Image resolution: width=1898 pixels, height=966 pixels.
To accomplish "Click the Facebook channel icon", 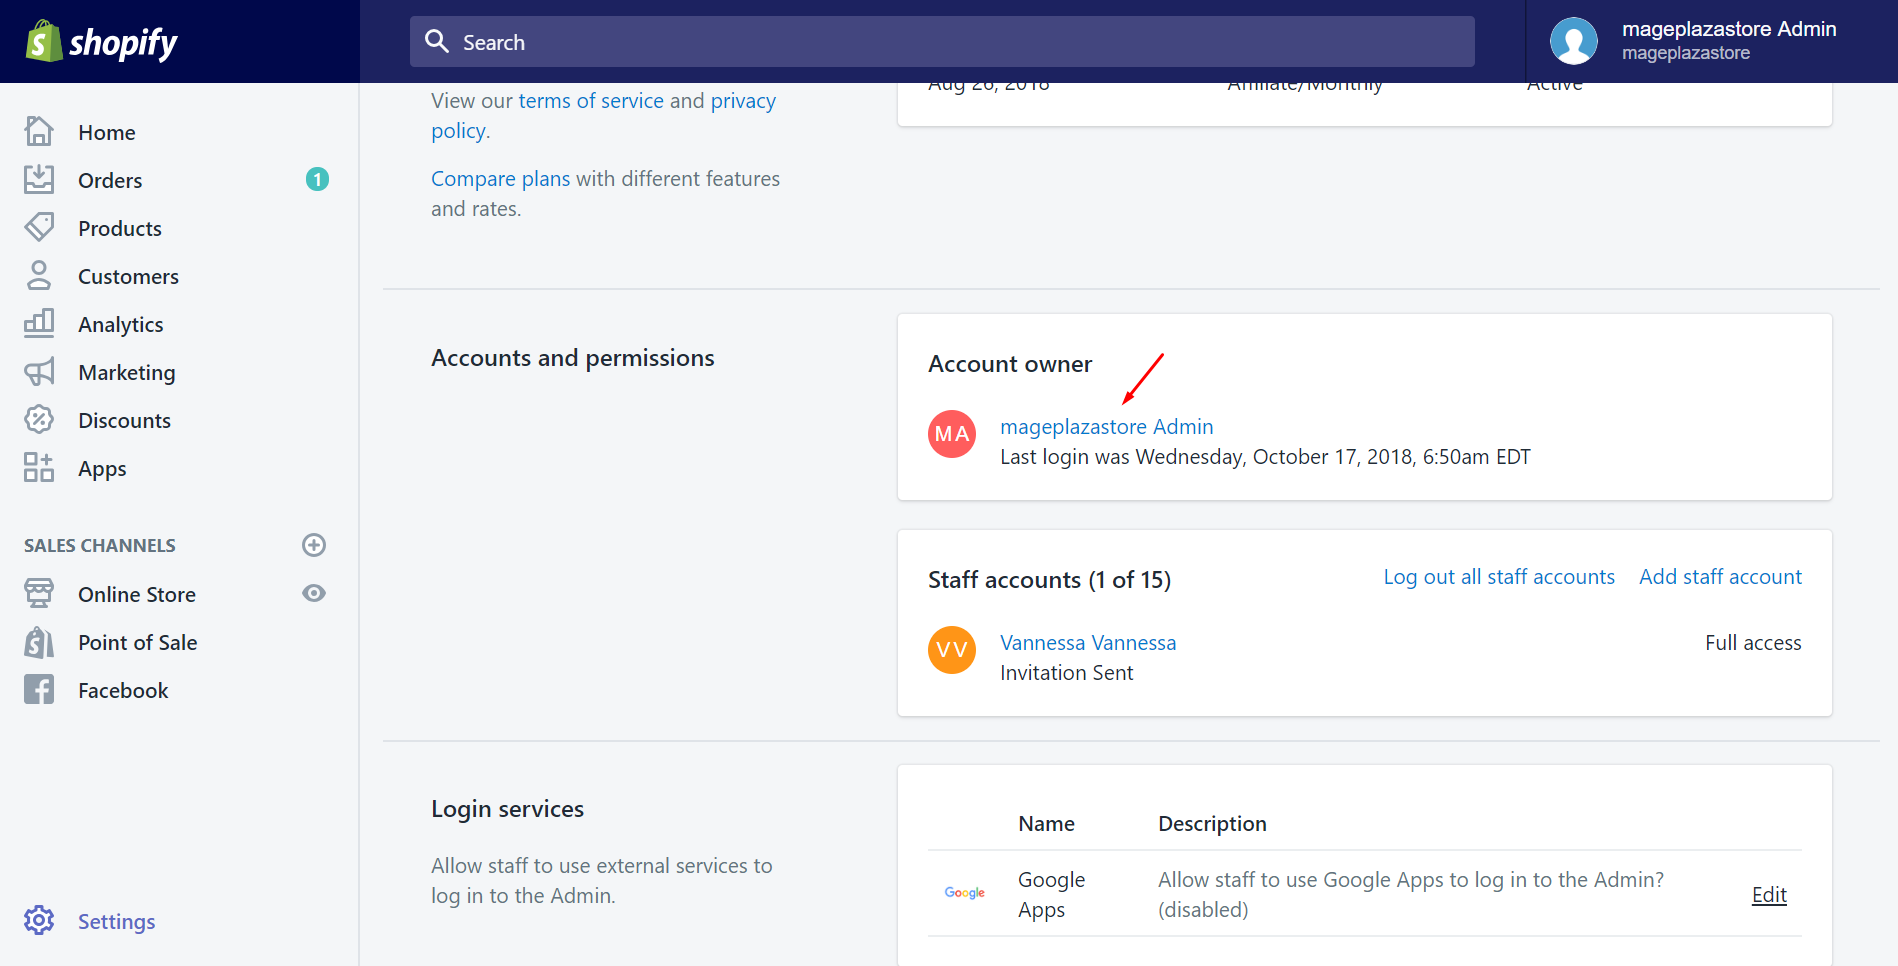I will (39, 689).
